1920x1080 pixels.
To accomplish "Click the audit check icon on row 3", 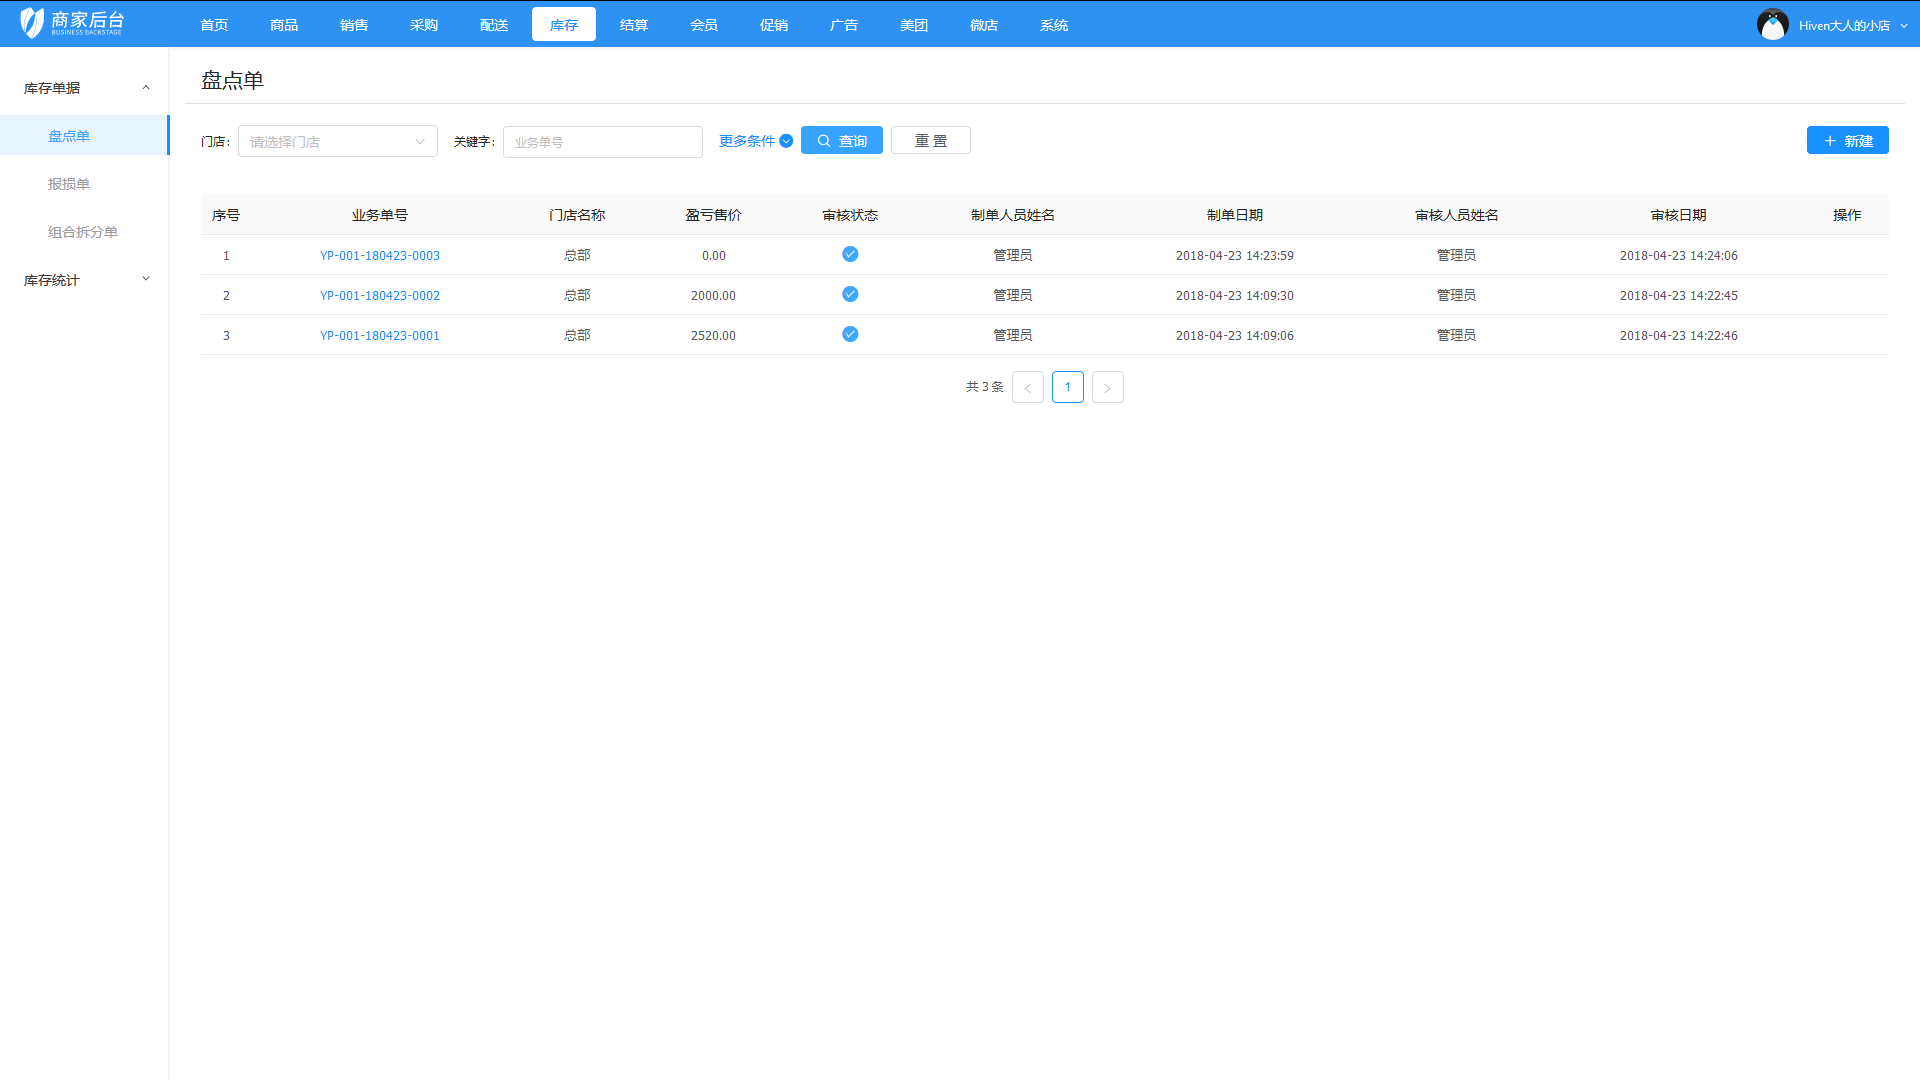I will click(850, 334).
